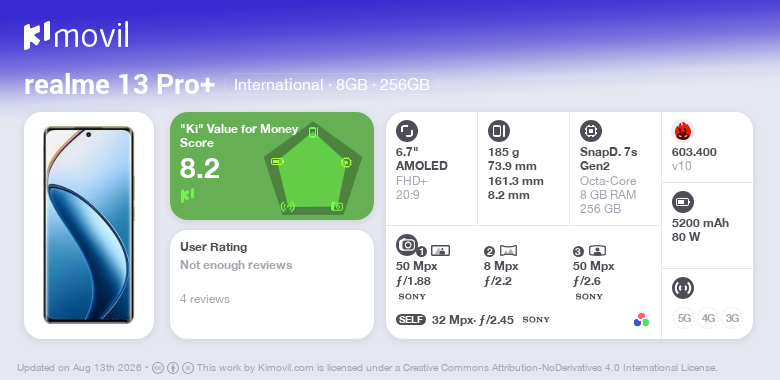Click the dimensions and weight icon
This screenshot has height=380, width=780.
[499, 131]
